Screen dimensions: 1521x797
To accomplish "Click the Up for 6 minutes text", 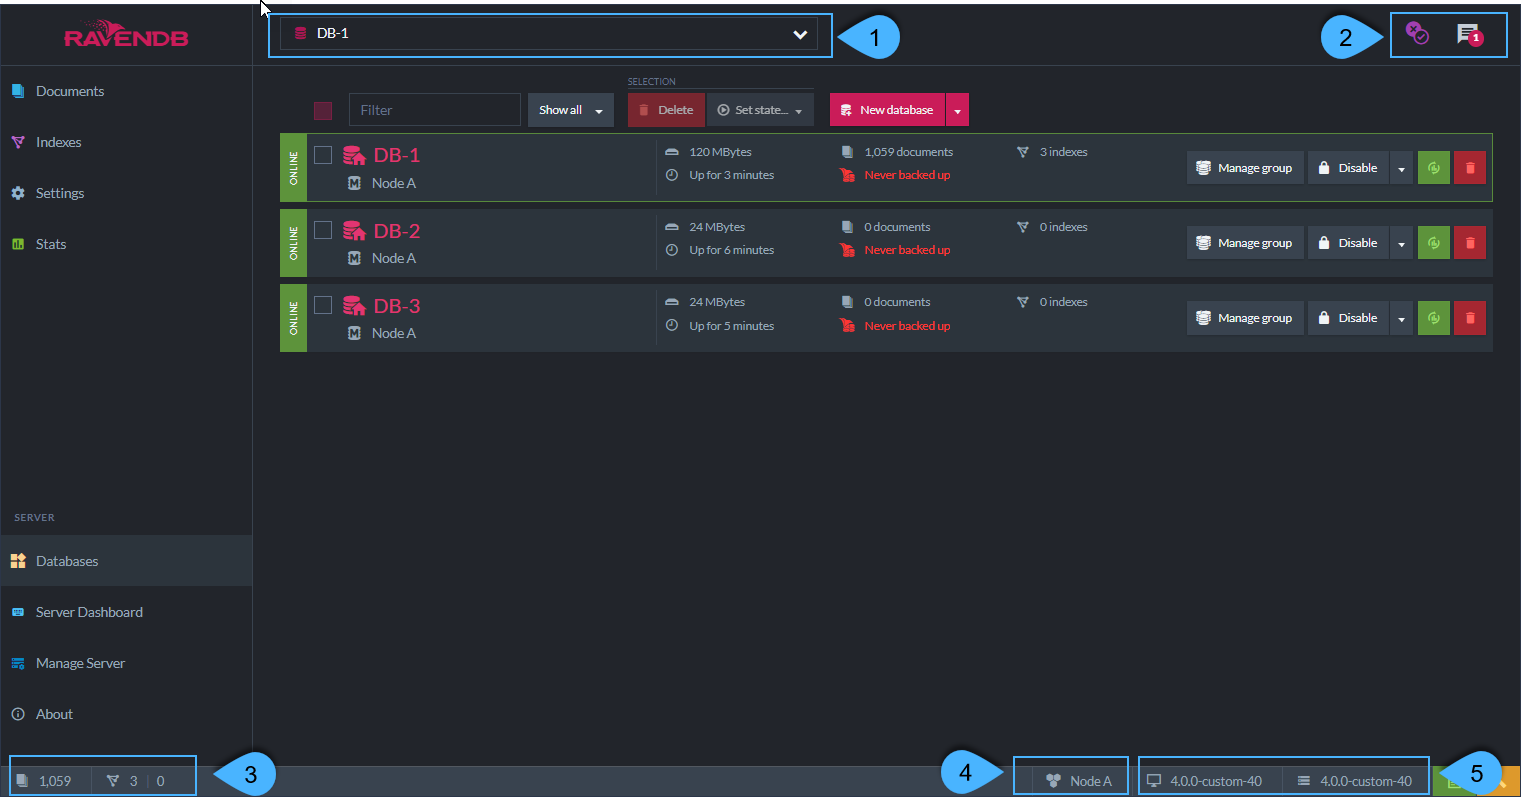I will [731, 250].
